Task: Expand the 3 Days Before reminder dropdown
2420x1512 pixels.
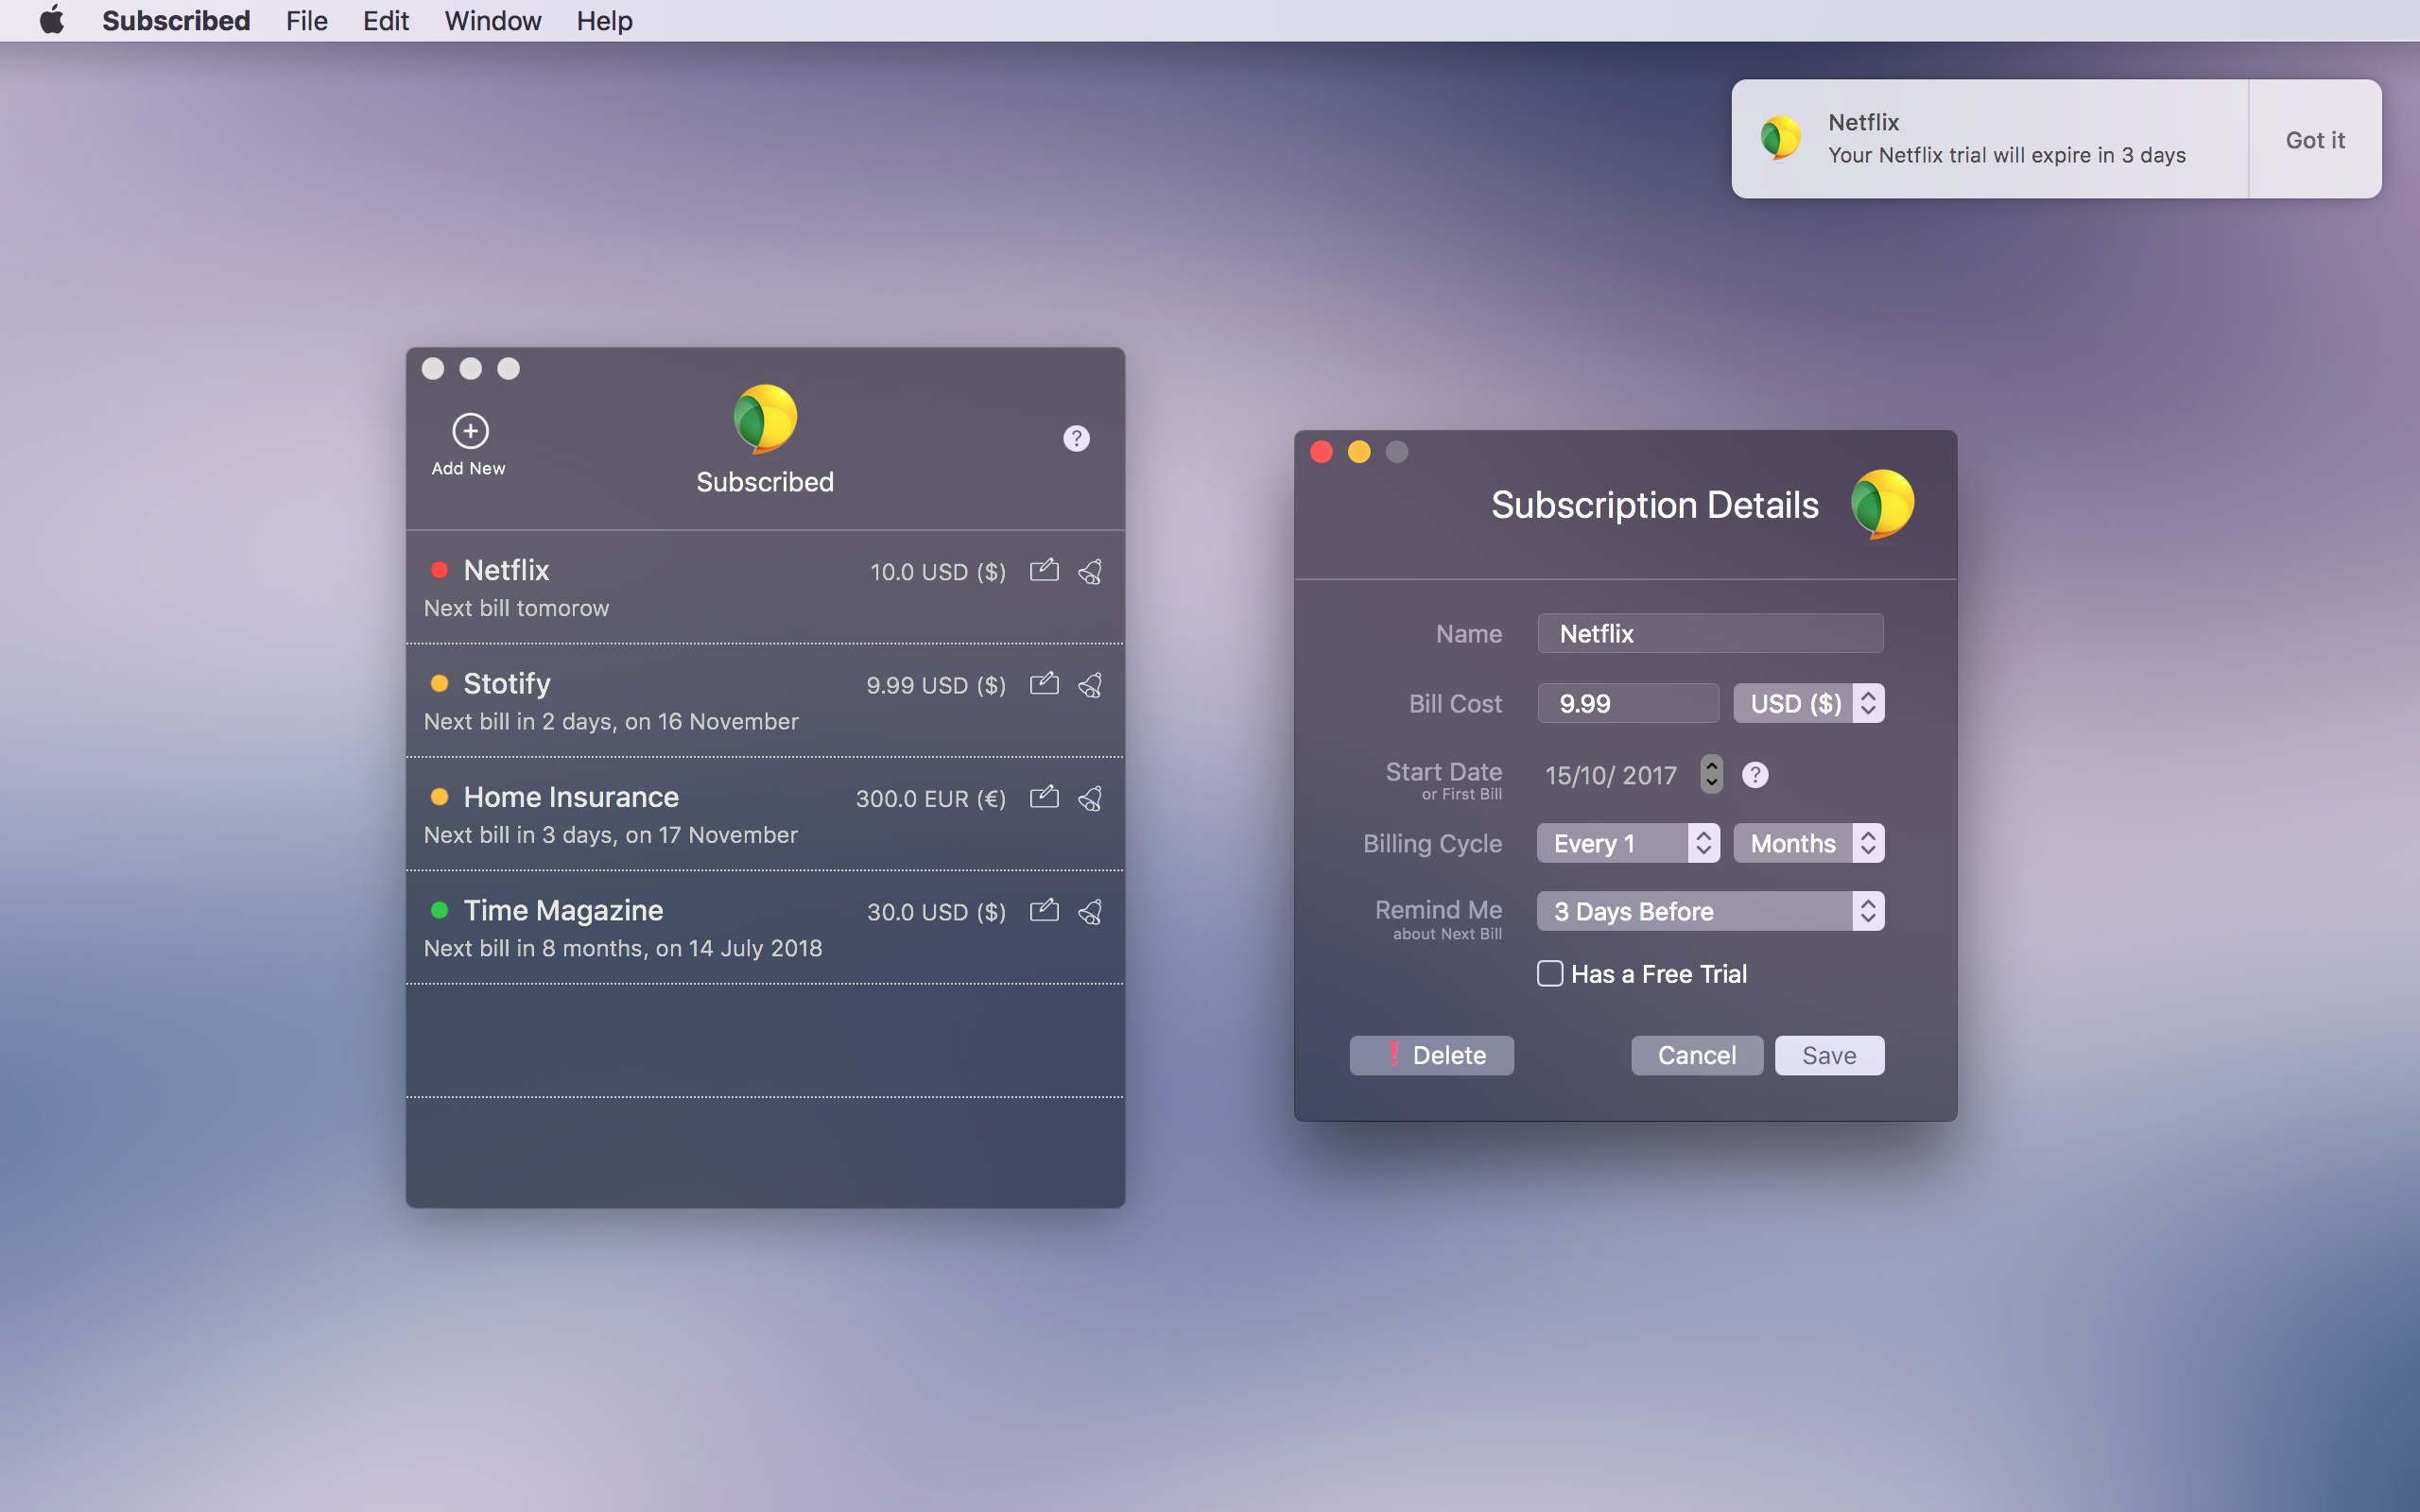Action: 1710,911
